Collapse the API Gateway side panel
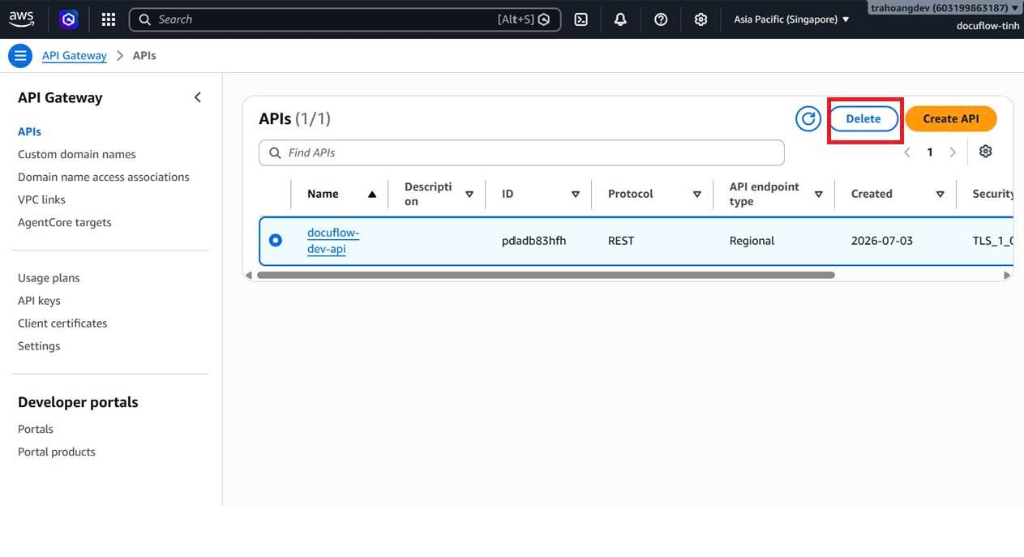Viewport: 1024px width, 557px height. pyautogui.click(x=197, y=97)
